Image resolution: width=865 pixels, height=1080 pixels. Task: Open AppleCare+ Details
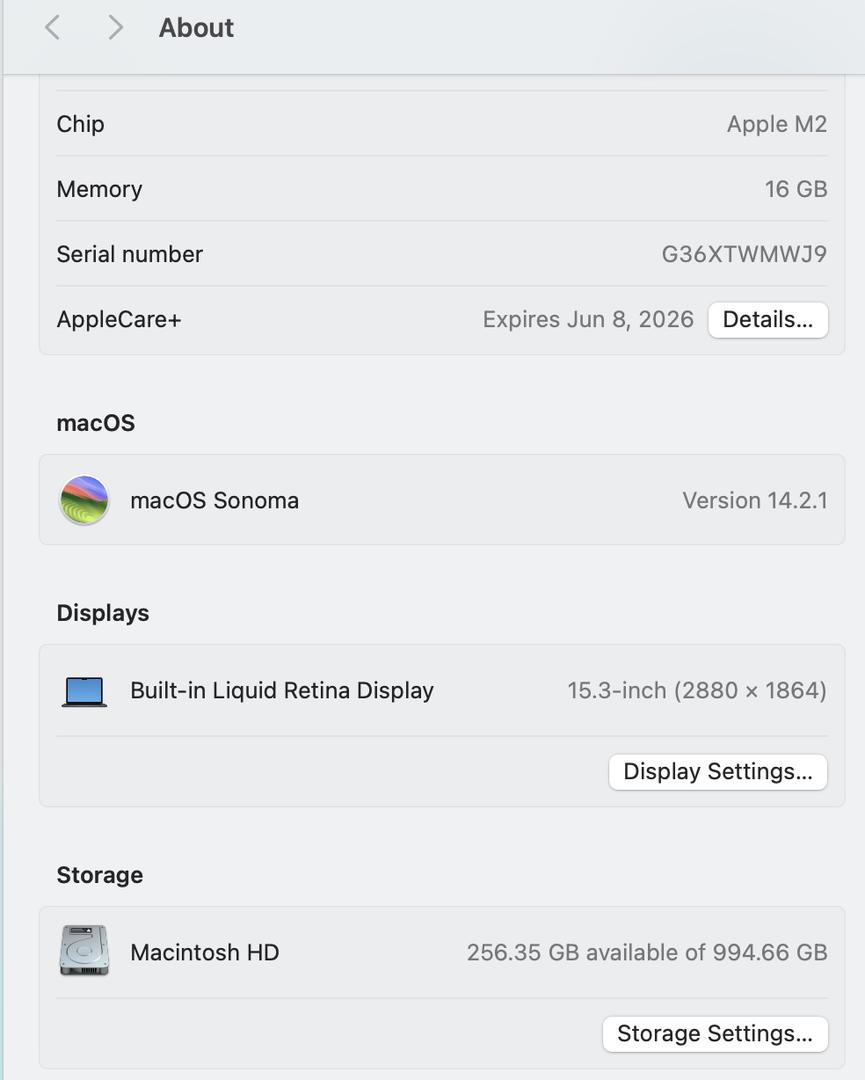click(767, 320)
